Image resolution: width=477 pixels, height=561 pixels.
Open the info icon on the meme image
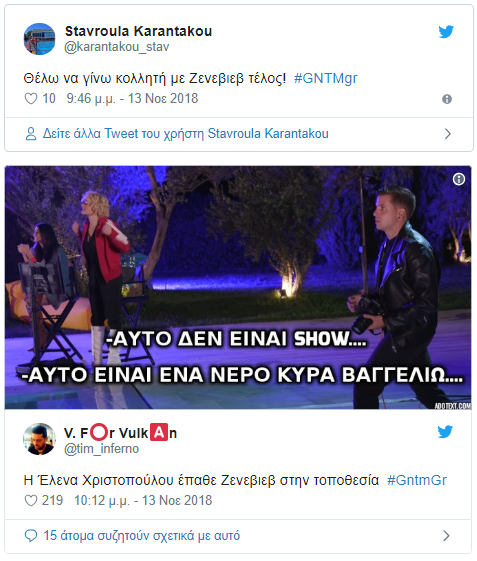(x=459, y=179)
